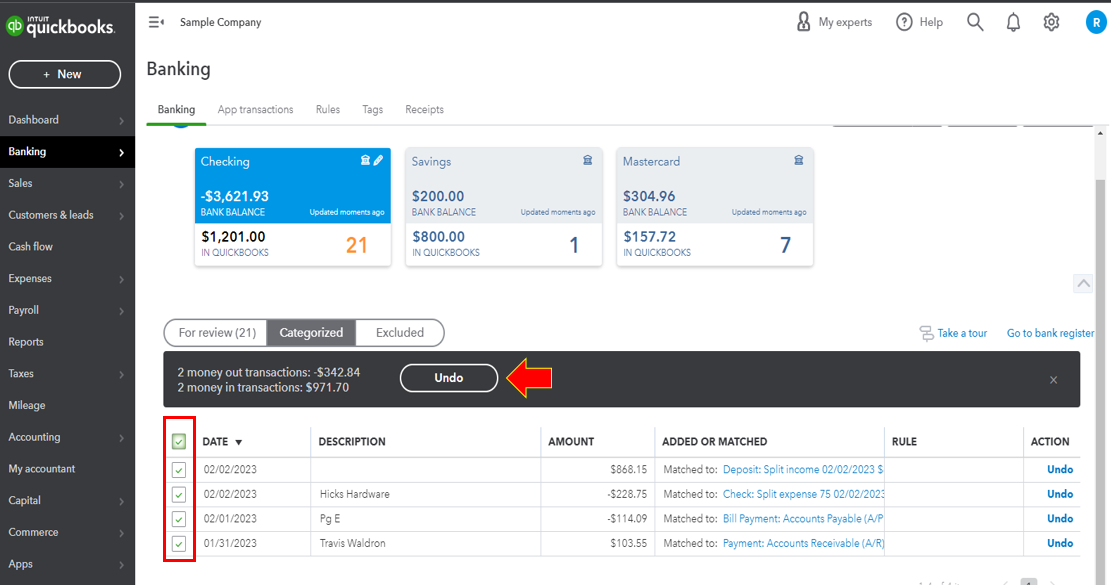Click Undo for the $868.15 deposit row

1060,469
